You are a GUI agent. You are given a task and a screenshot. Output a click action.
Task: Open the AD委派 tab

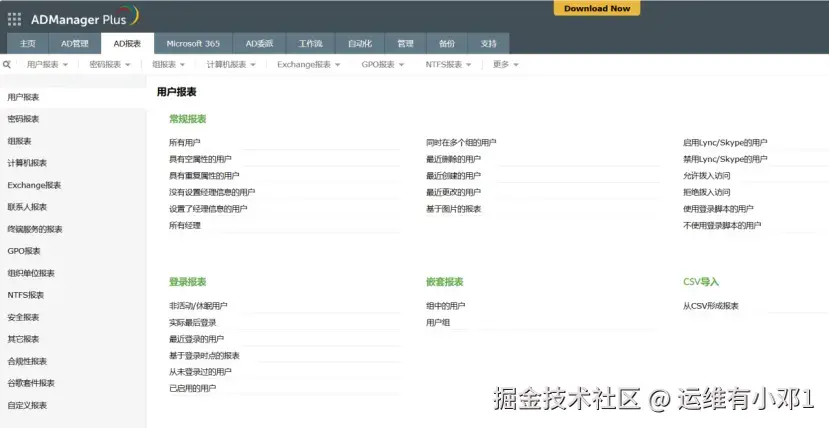coord(259,44)
